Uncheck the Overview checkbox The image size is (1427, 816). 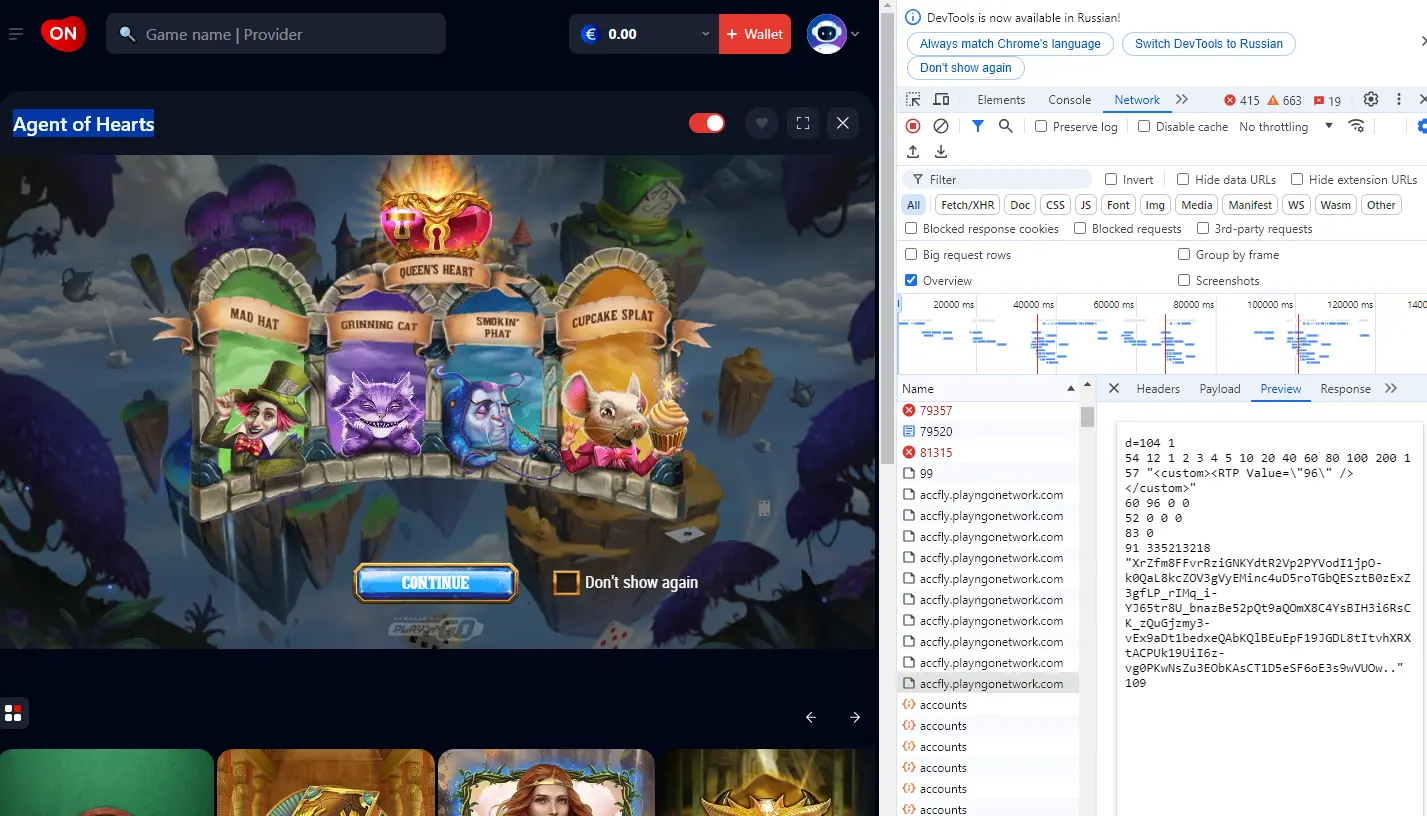911,281
